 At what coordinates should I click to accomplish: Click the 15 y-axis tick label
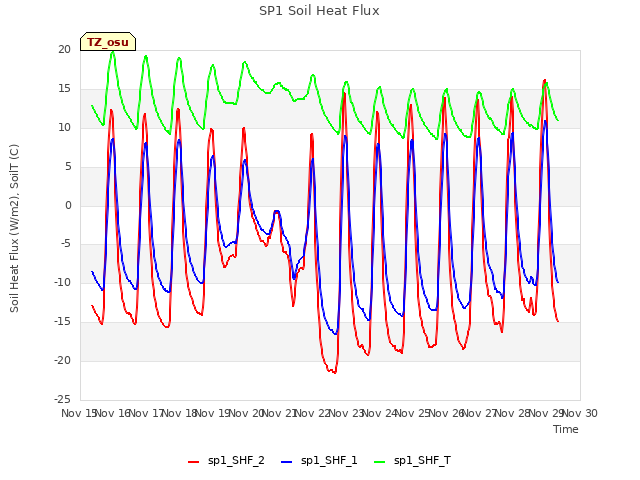[64, 89]
